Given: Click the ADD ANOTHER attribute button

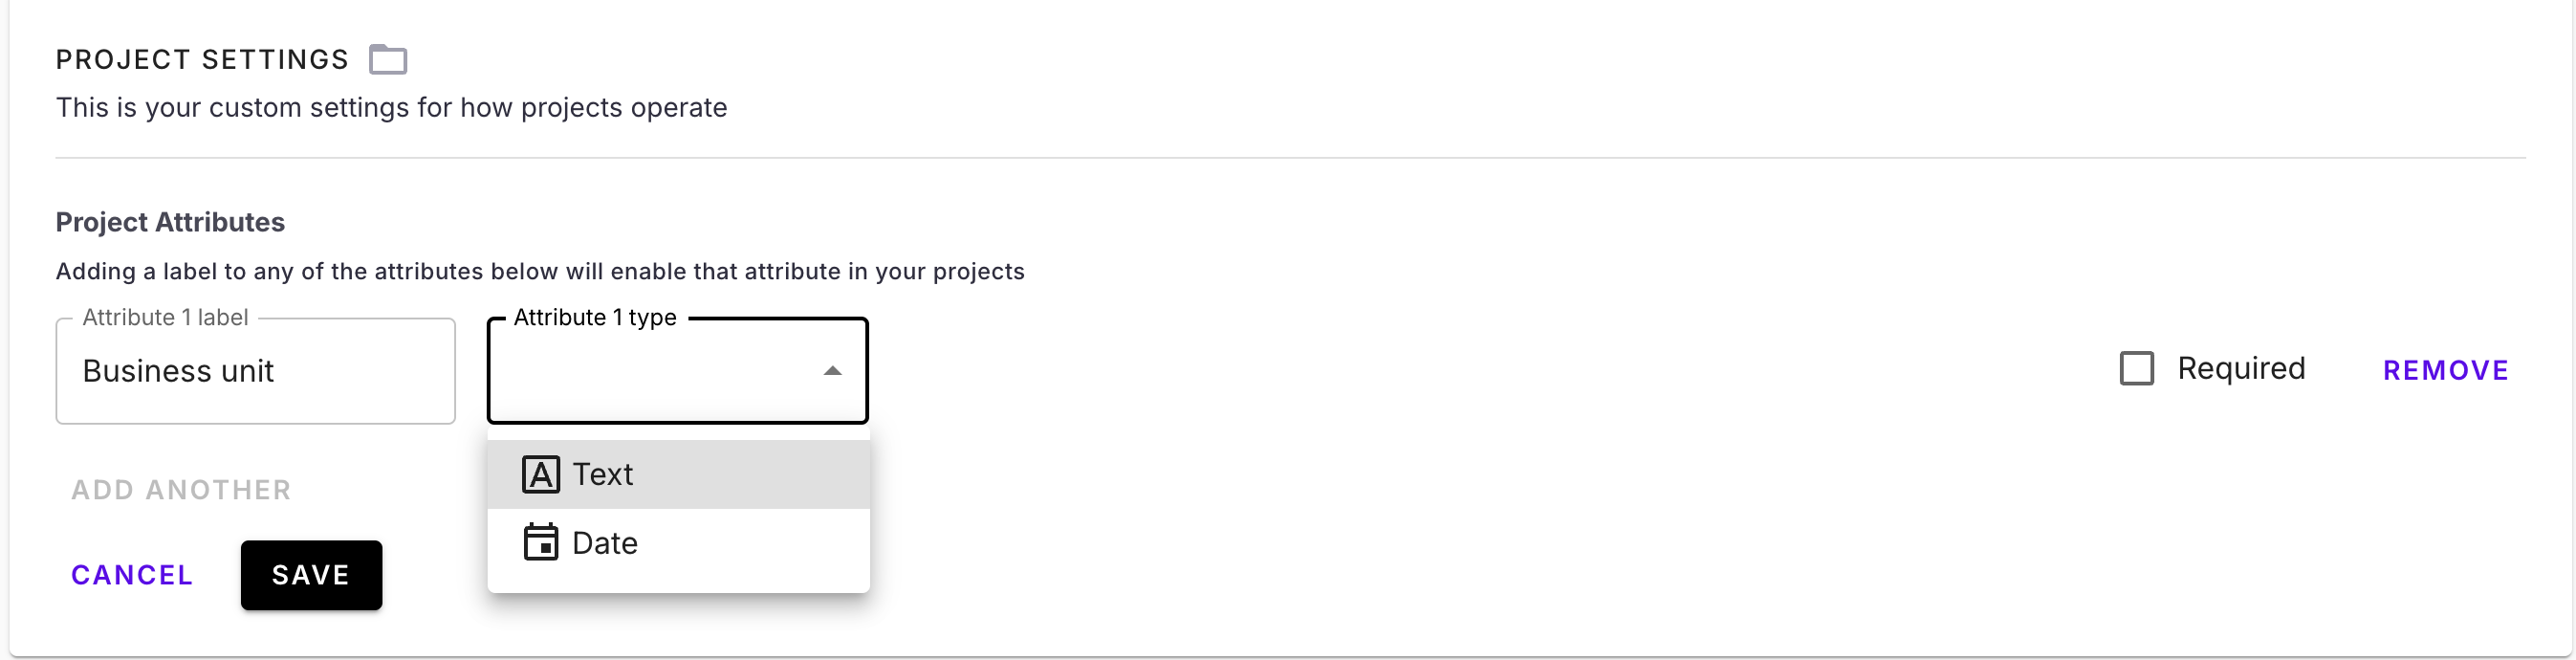Looking at the screenshot, I should [181, 490].
